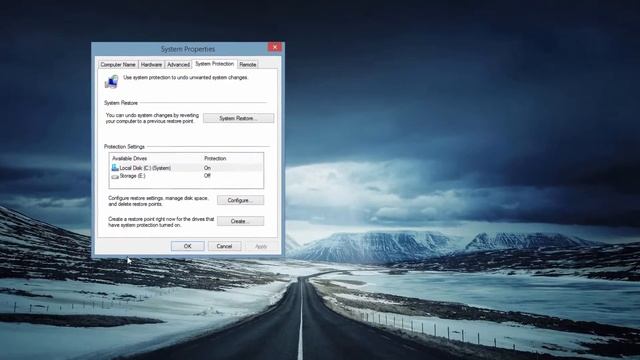640x360 pixels.
Task: Select the Local Disk (C:) (System) row
Action: pos(186,168)
